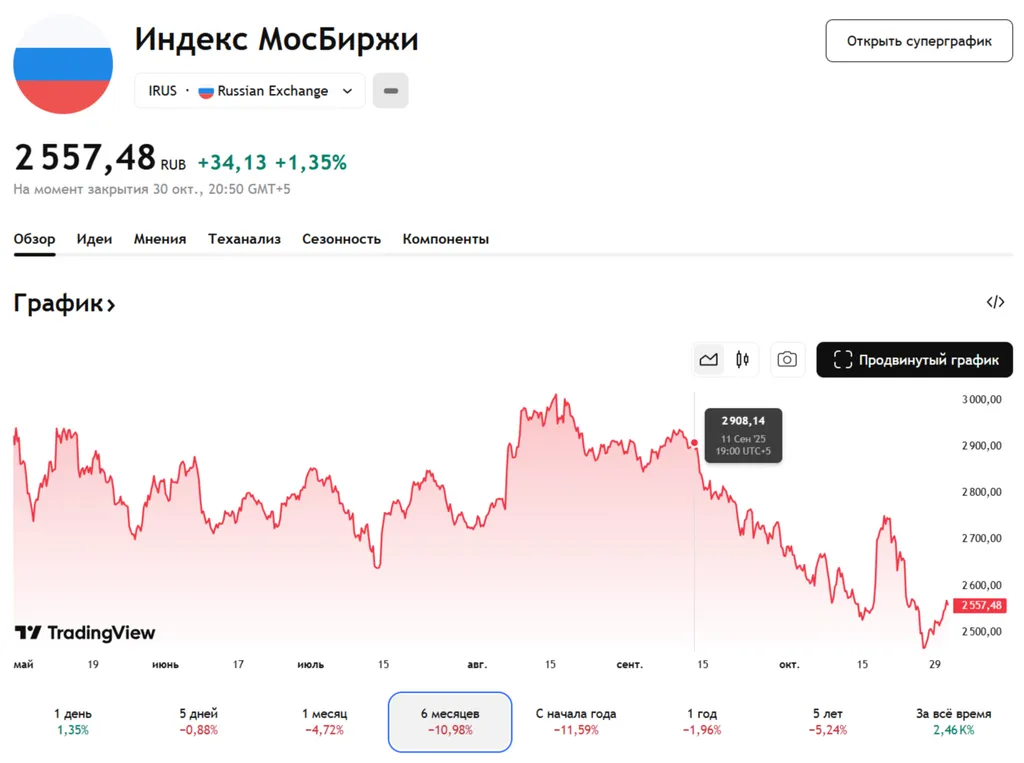Click the Russian flag index logo
This screenshot has height=763, width=1024.
[x=63, y=64]
